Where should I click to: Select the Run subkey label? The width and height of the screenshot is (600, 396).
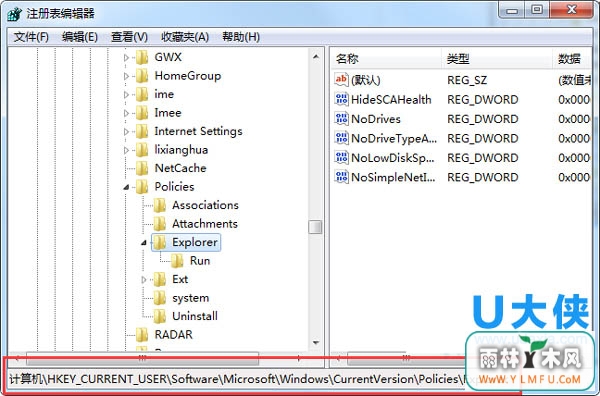tap(200, 261)
